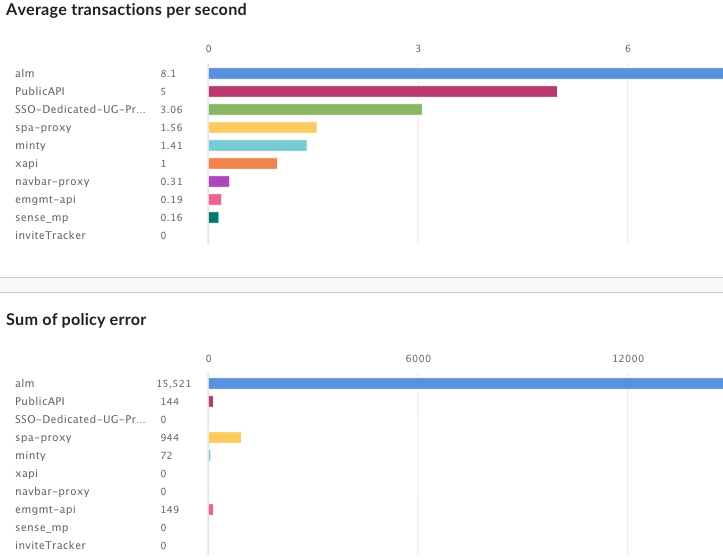The width and height of the screenshot is (723, 560).
Task: Click the 8.1 transactions value for alm
Action: (168, 73)
